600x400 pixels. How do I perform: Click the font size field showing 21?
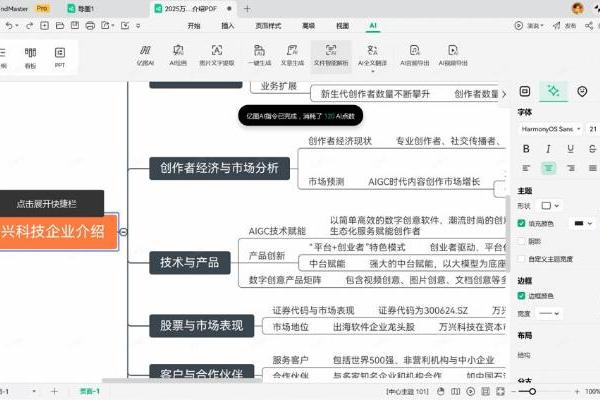click(593, 129)
